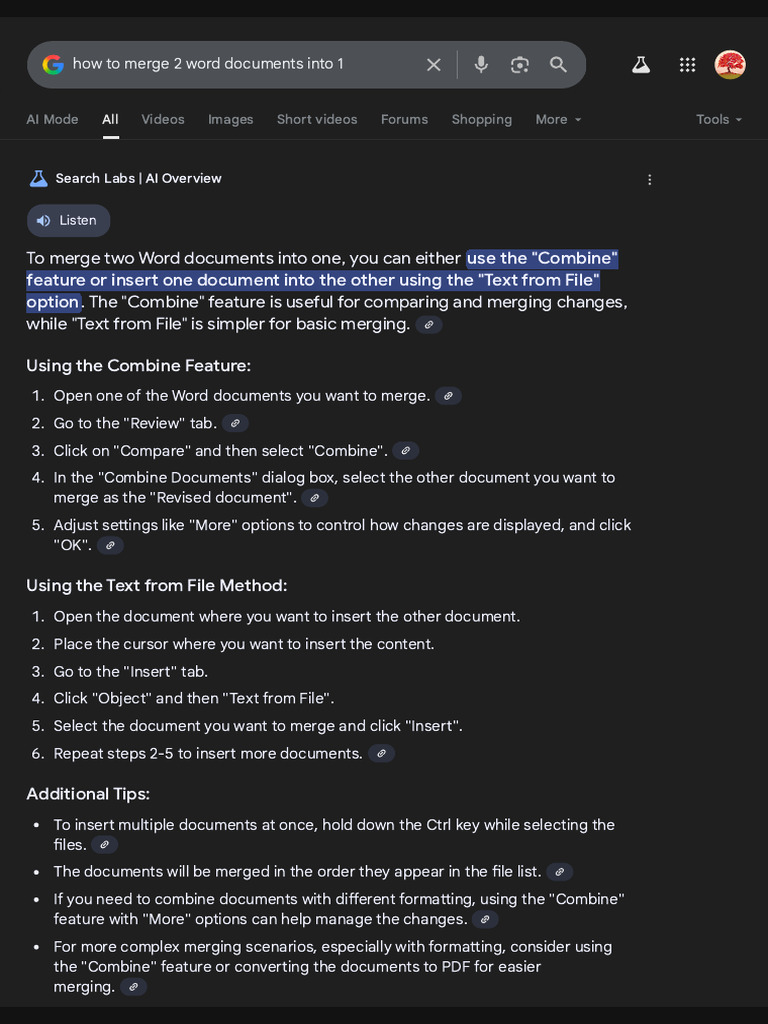The image size is (768, 1024).
Task: Clear the search query text
Action: coord(434,65)
